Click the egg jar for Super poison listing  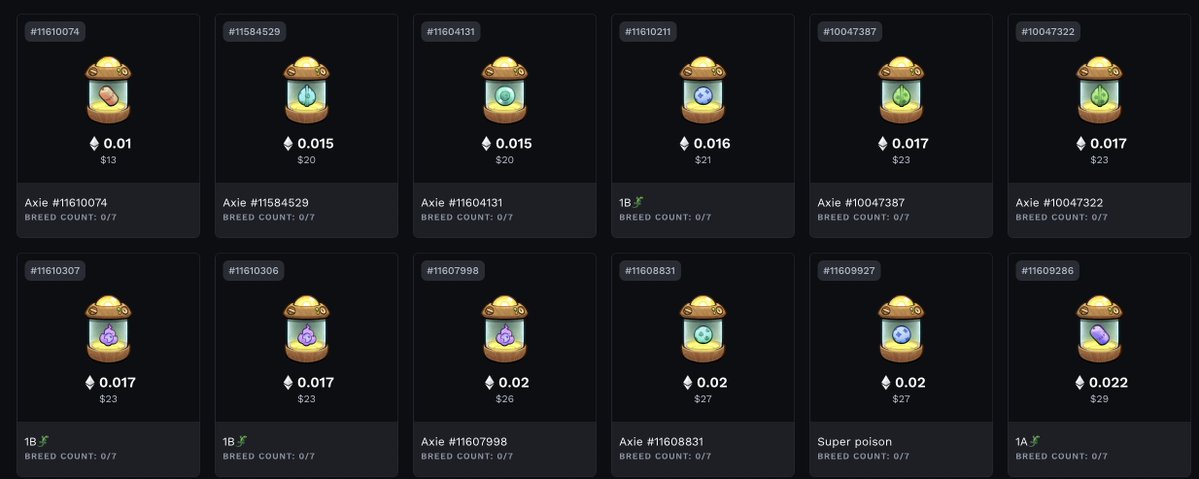pyautogui.click(x=901, y=330)
